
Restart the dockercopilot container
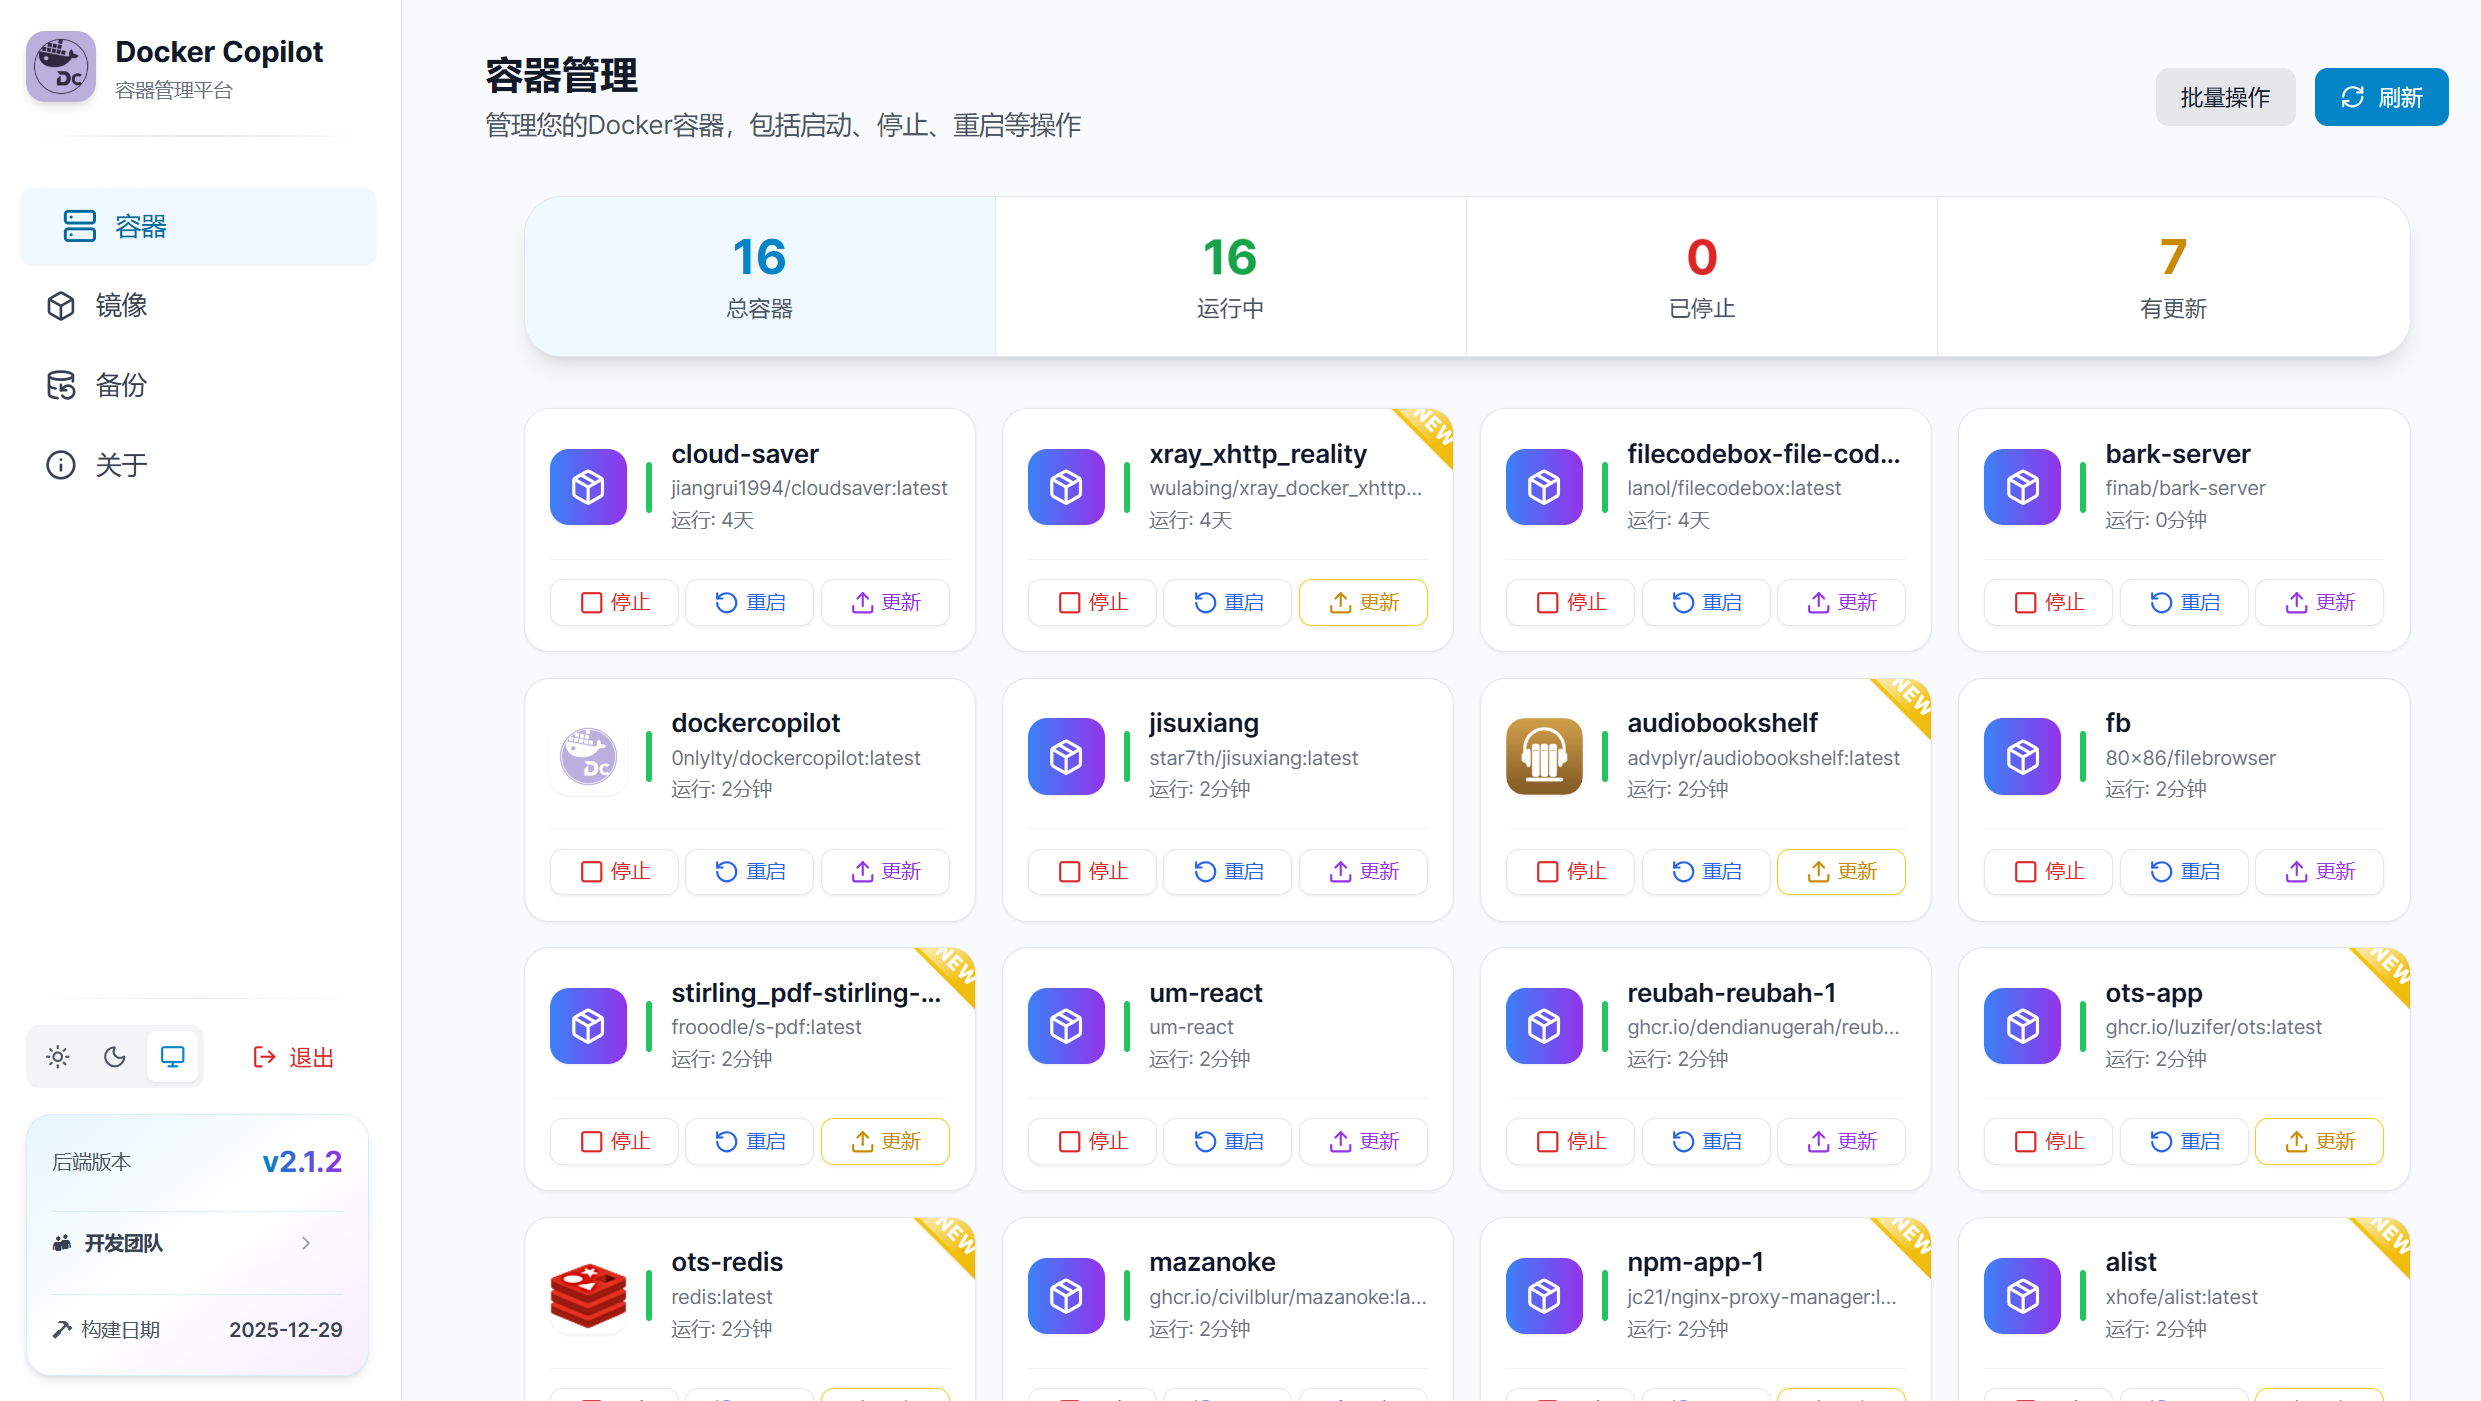[x=749, y=871]
